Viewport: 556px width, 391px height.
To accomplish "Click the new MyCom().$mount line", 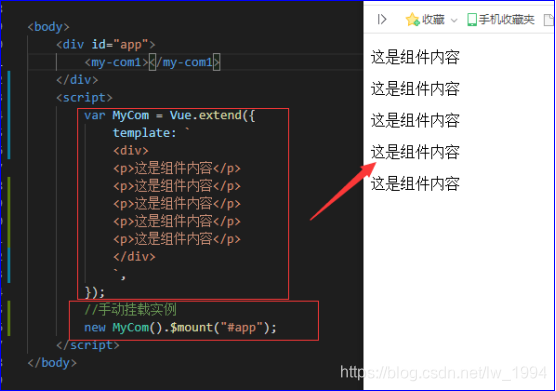I will coord(180,327).
